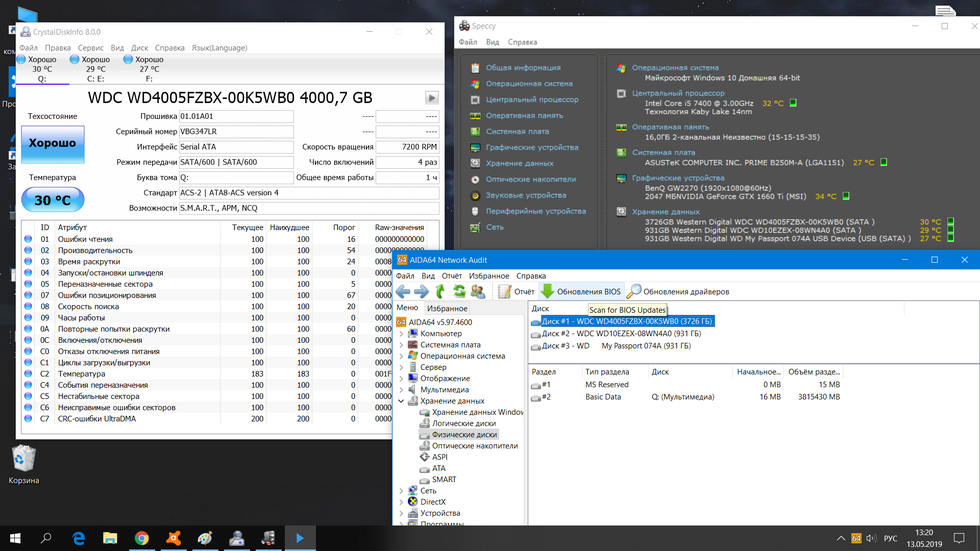The width and height of the screenshot is (980, 551).
Task: Open Корзина recycle bin on desktop
Action: [x=24, y=464]
